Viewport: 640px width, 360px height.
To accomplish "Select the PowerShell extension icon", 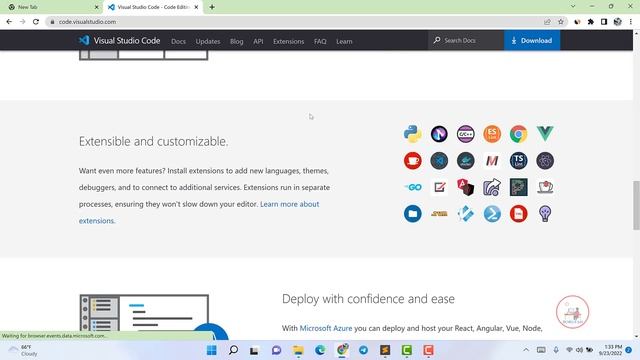I will tap(492, 213).
